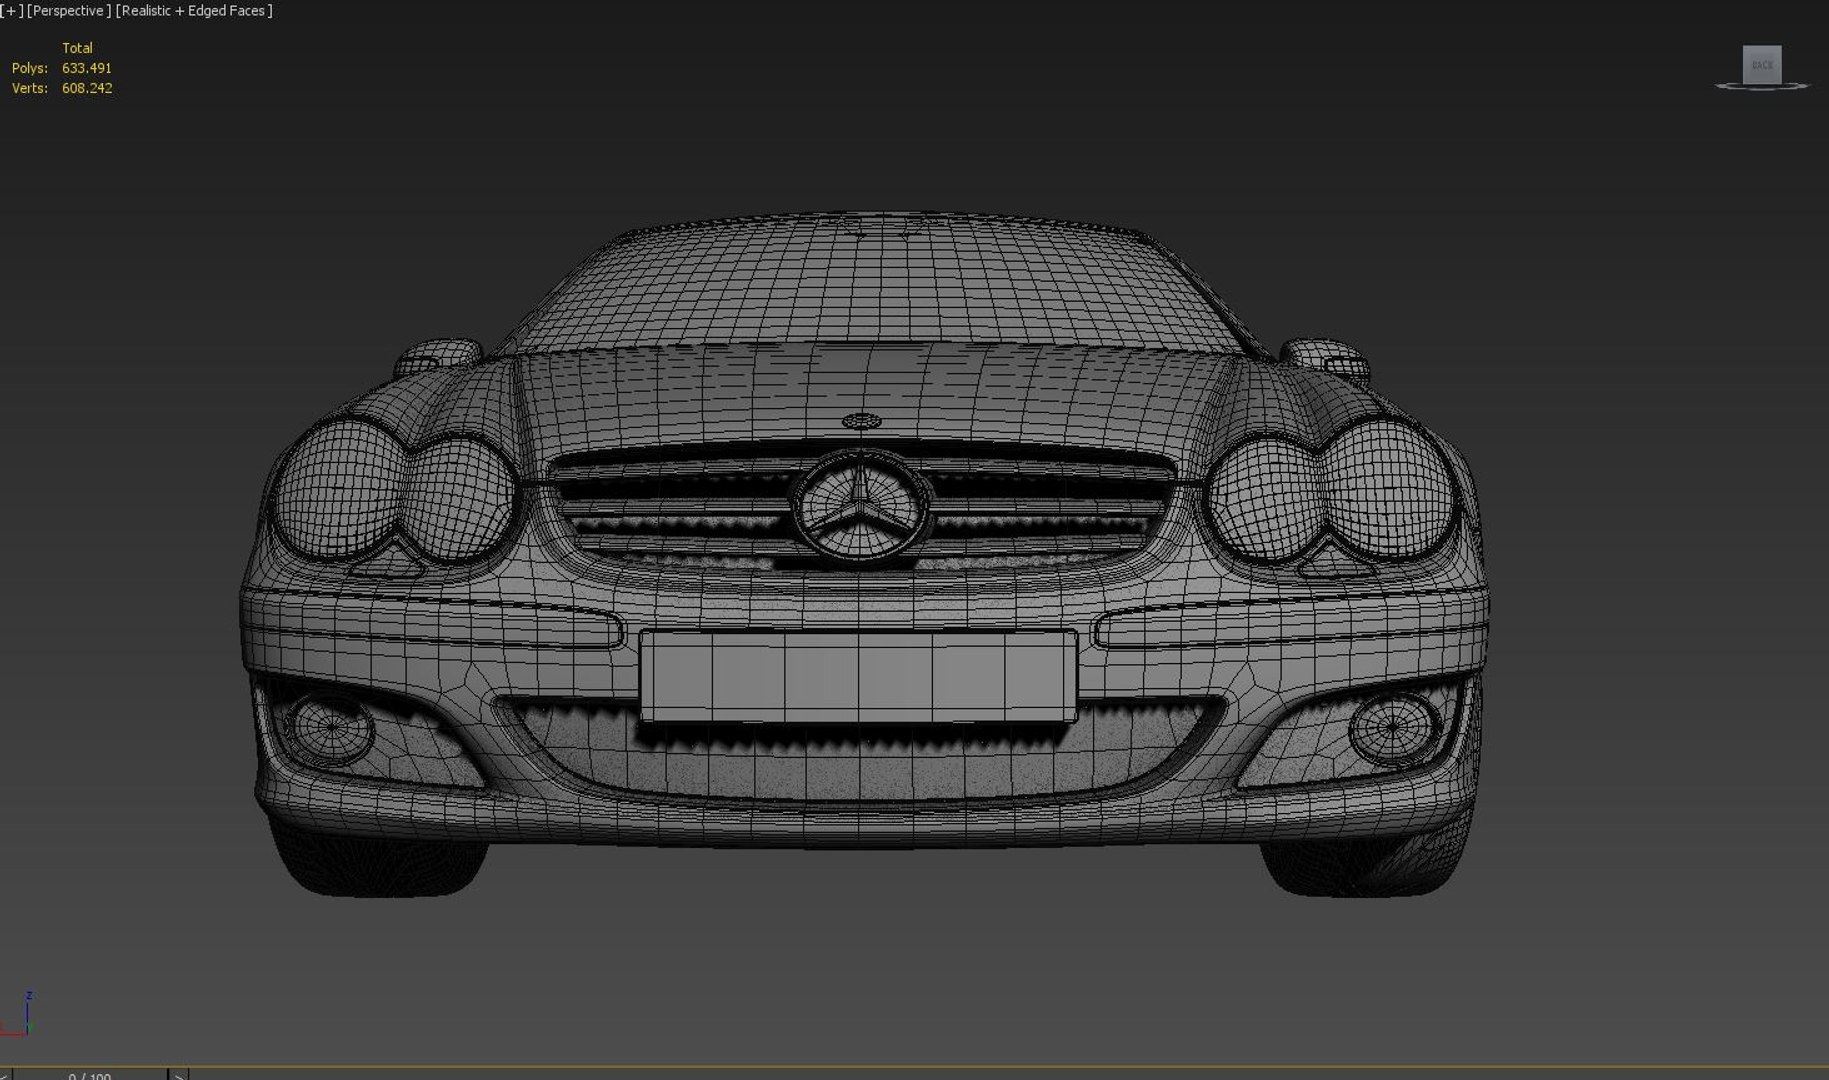Image resolution: width=1829 pixels, height=1080 pixels.
Task: Click the Verts count value 608.242
Action: [x=87, y=88]
